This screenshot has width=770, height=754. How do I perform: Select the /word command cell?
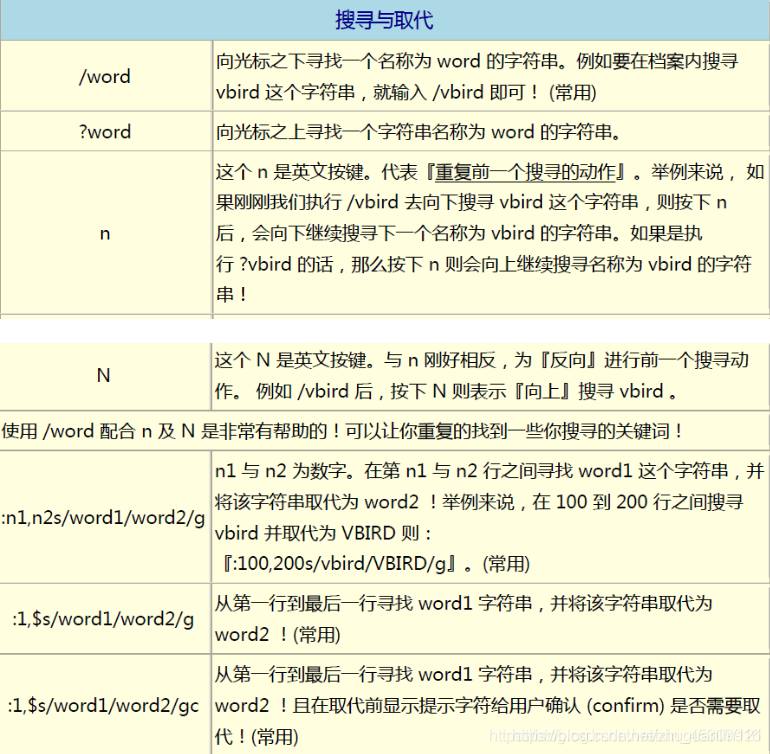point(106,76)
